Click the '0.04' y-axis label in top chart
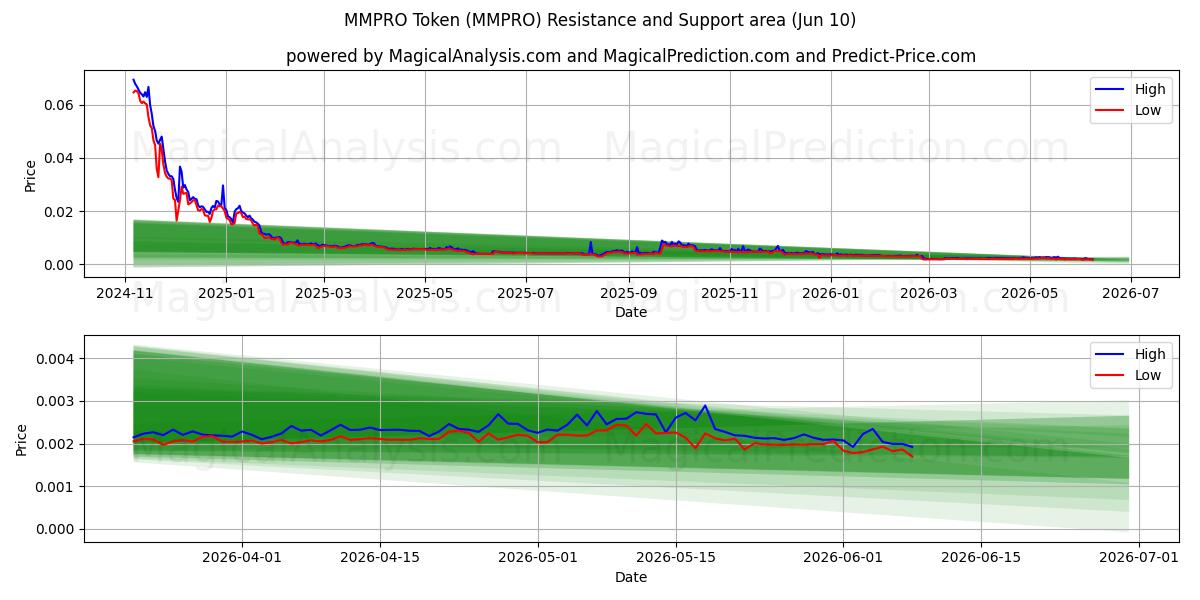The height and width of the screenshot is (600, 1200). (61, 158)
